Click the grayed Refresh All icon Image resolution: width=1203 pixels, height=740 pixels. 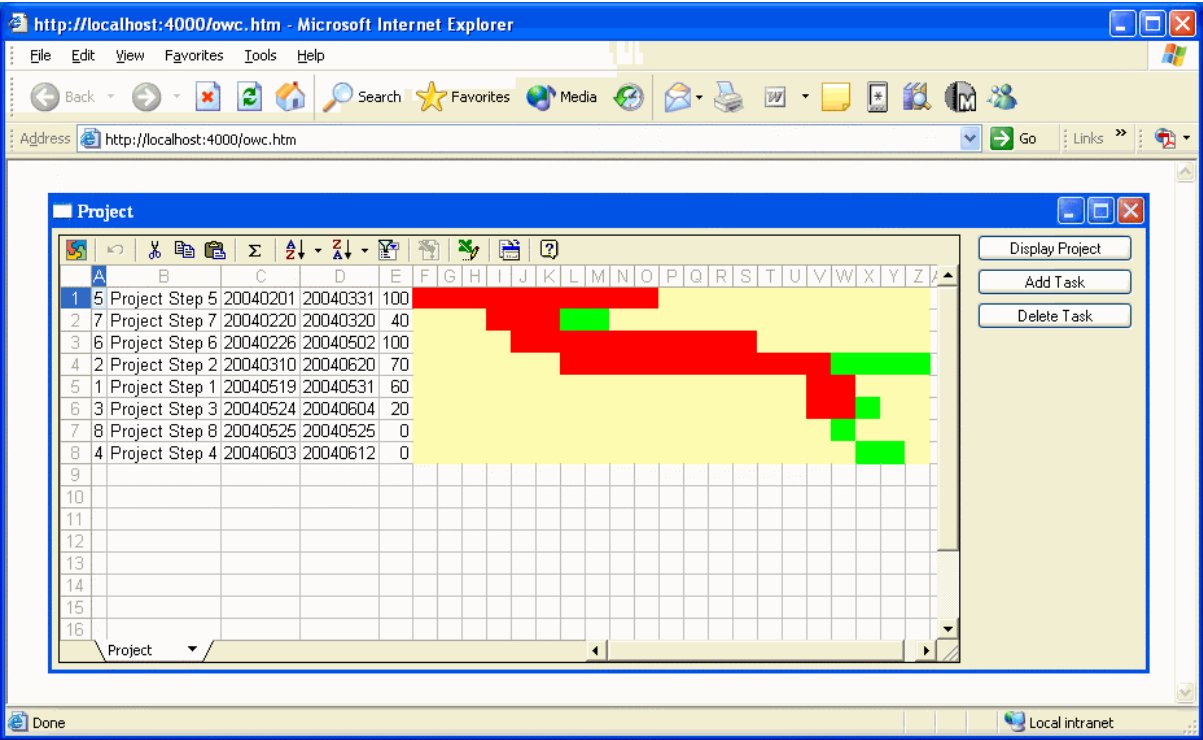[428, 250]
